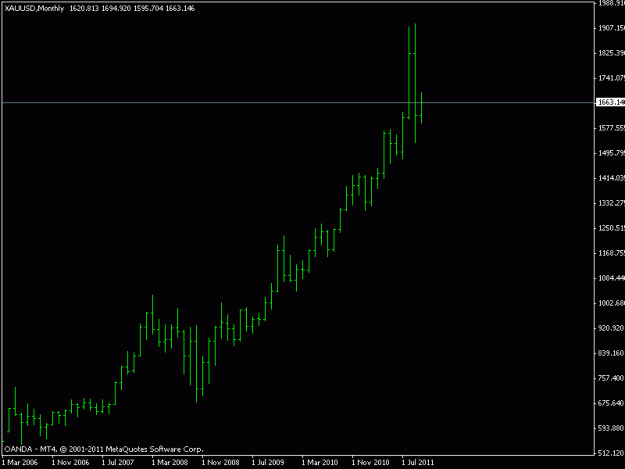
Task: Click the highlighted current price tag 1663.14
Action: point(610,102)
